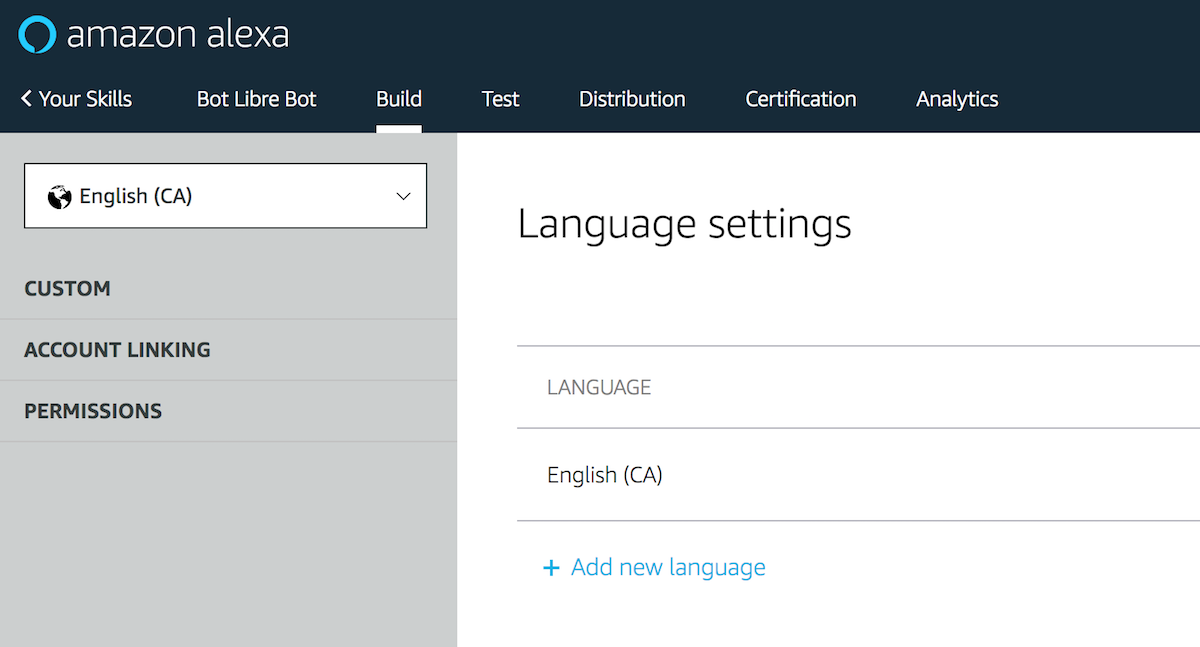The width and height of the screenshot is (1200, 647).
Task: Expand the language selector chevron arrow
Action: coord(403,196)
